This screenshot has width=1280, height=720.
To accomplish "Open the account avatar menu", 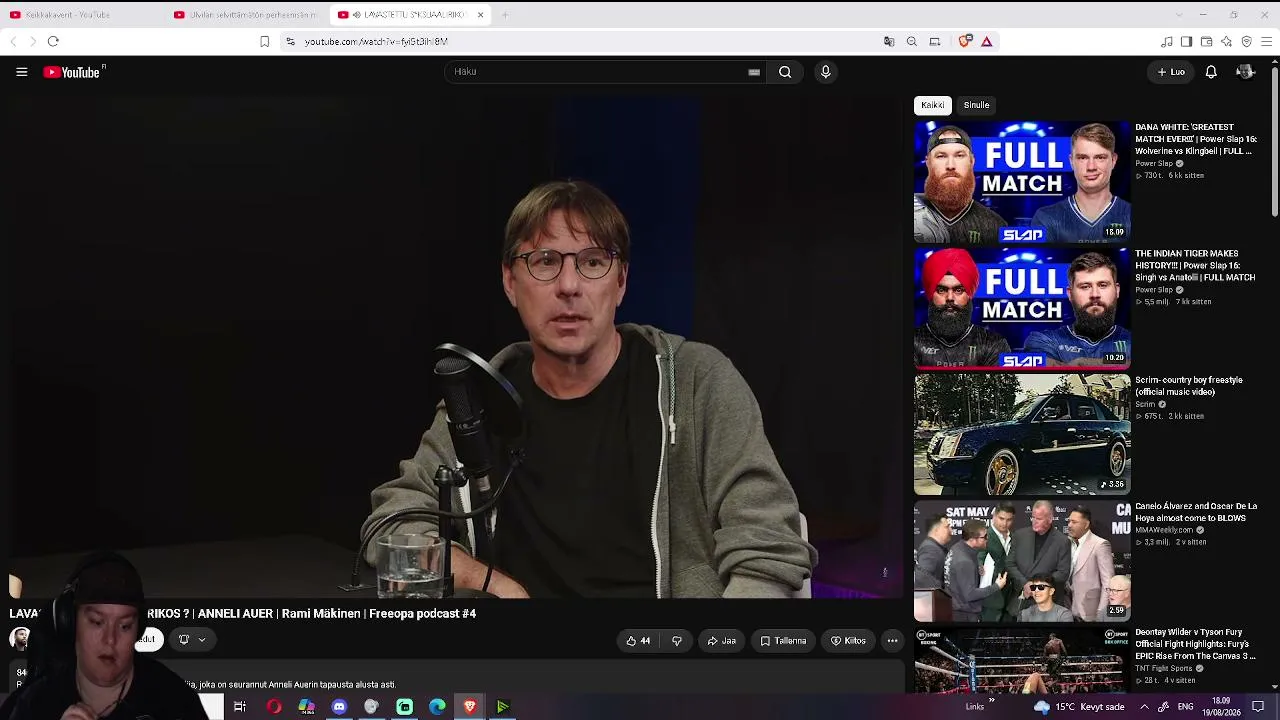I will click(x=1245, y=72).
